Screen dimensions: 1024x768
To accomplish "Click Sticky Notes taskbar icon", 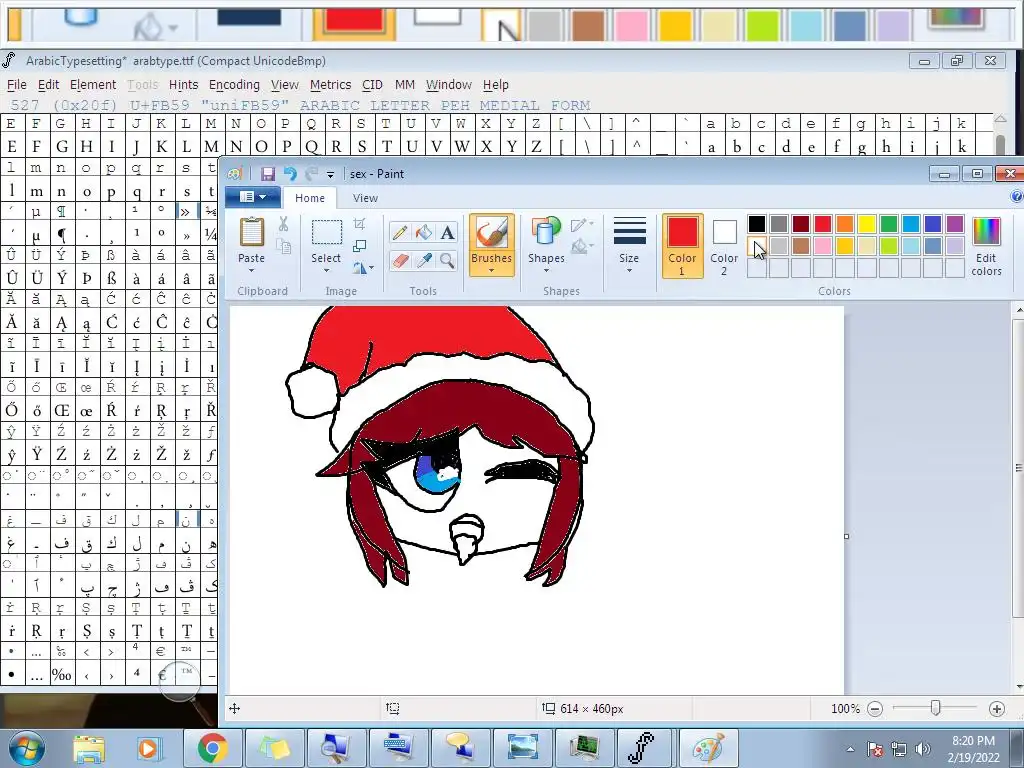I will tap(274, 748).
